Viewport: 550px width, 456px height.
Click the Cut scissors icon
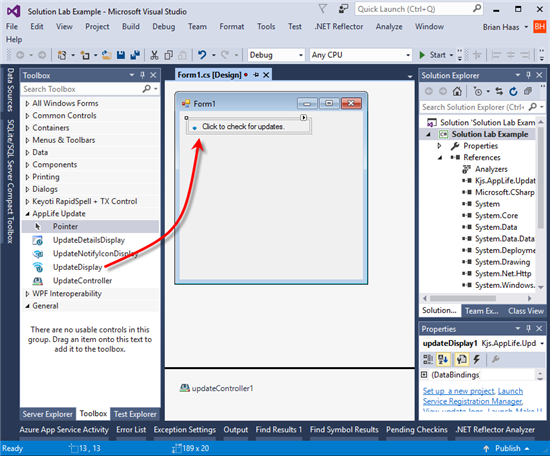[x=154, y=55]
